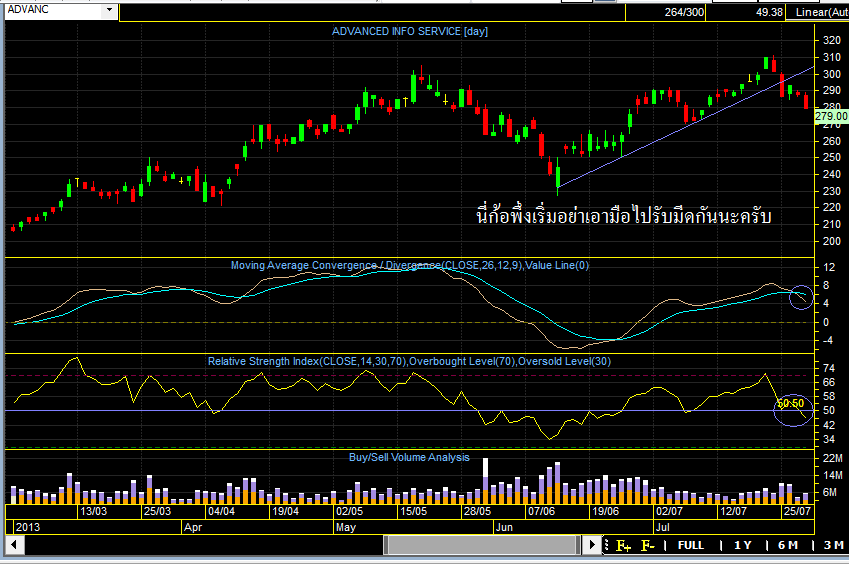Screen dimensions: 849x564
Task: Click the 279.00 current price tag
Action: [831, 116]
